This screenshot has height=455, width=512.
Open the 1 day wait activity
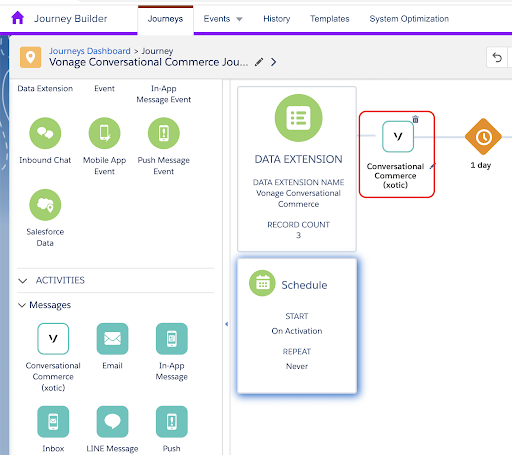pos(483,137)
